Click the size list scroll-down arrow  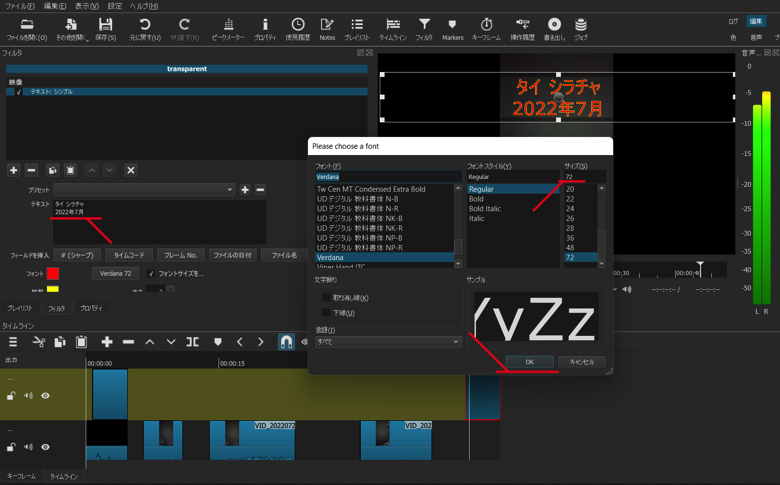601,264
